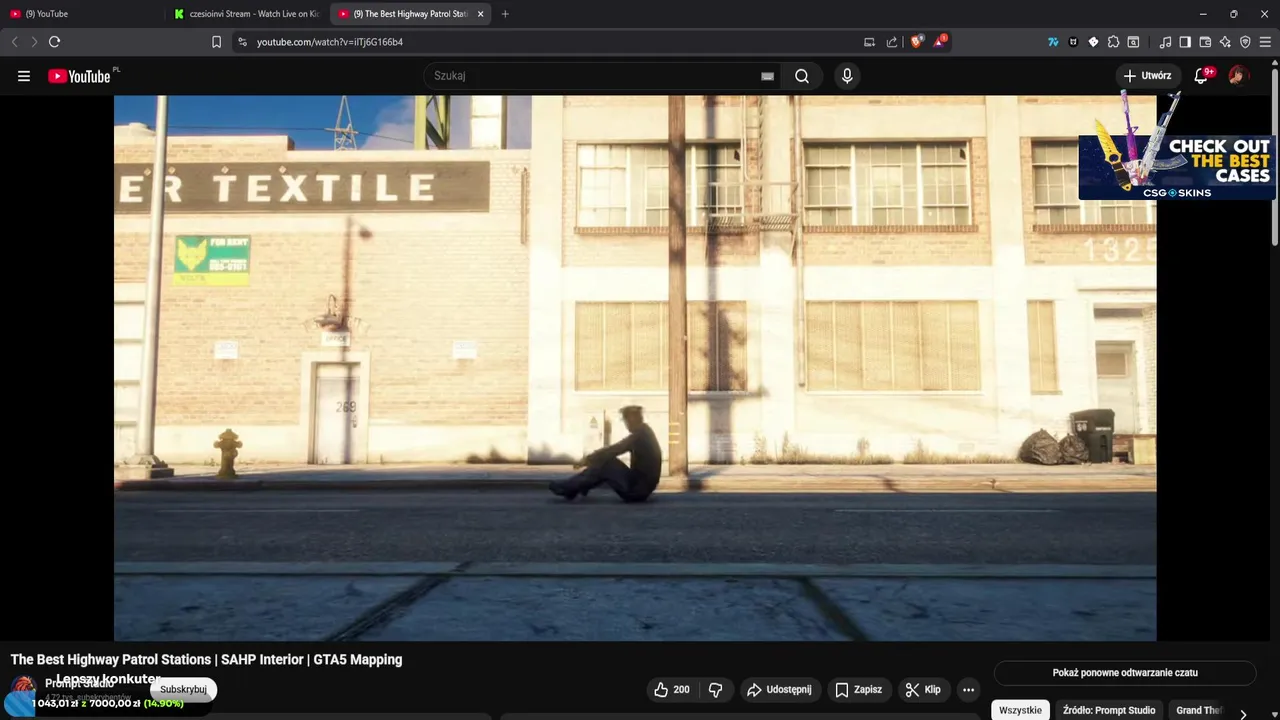
Task: Open Brave Wallet icon
Action: point(1205,42)
